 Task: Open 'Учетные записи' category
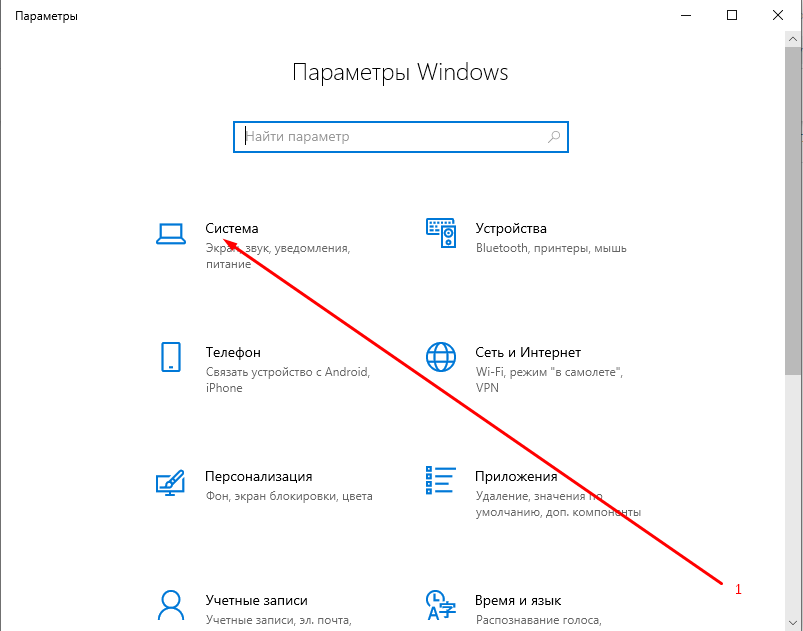[x=256, y=600]
